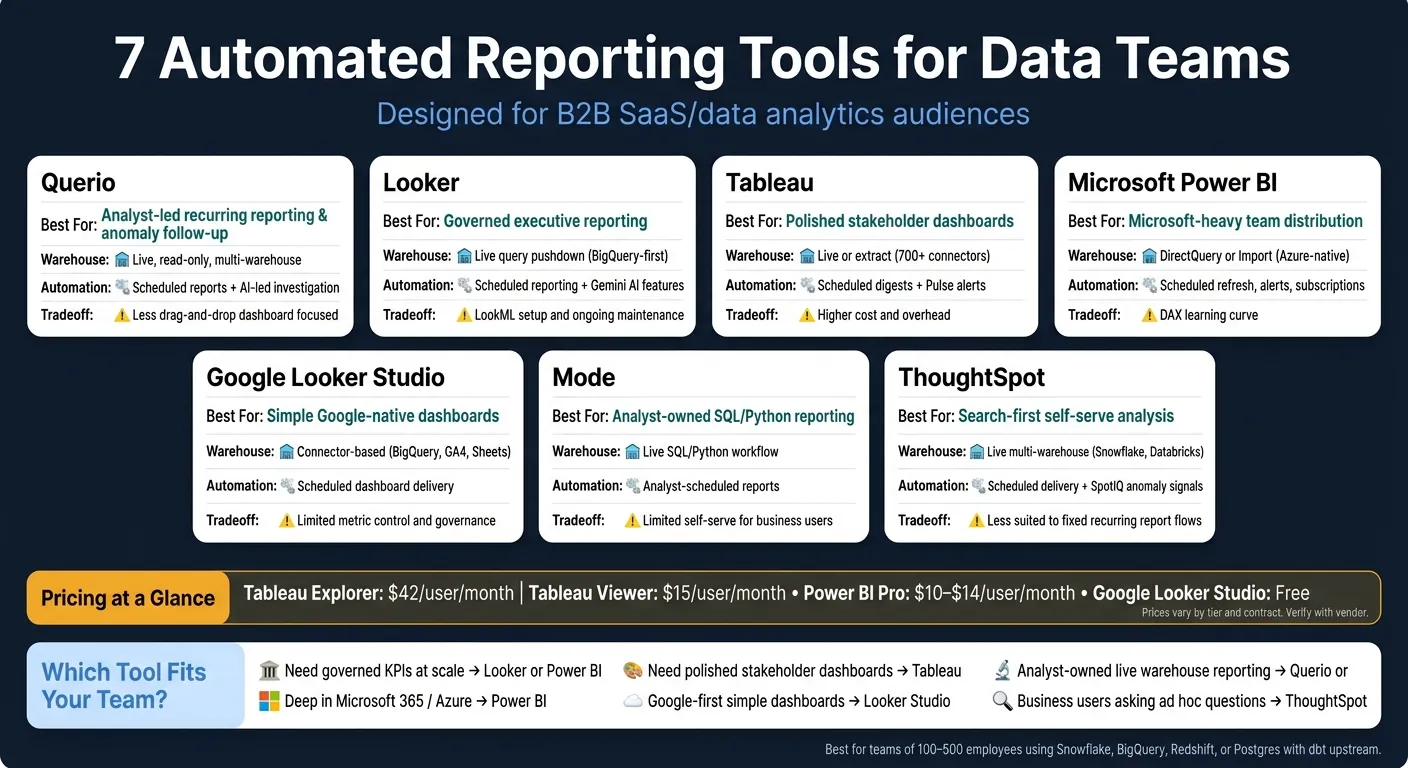Select the "Designed for B2B SaaS/data analytics audiences" subtitle

coord(703,113)
